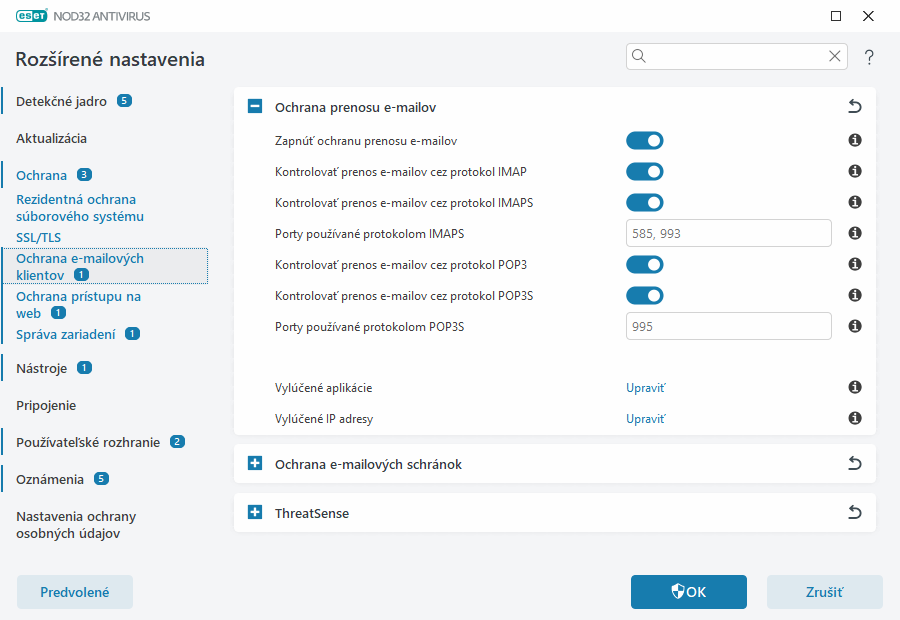
Task: Show info for Porty používané protokolom IMAPS
Action: [855, 234]
